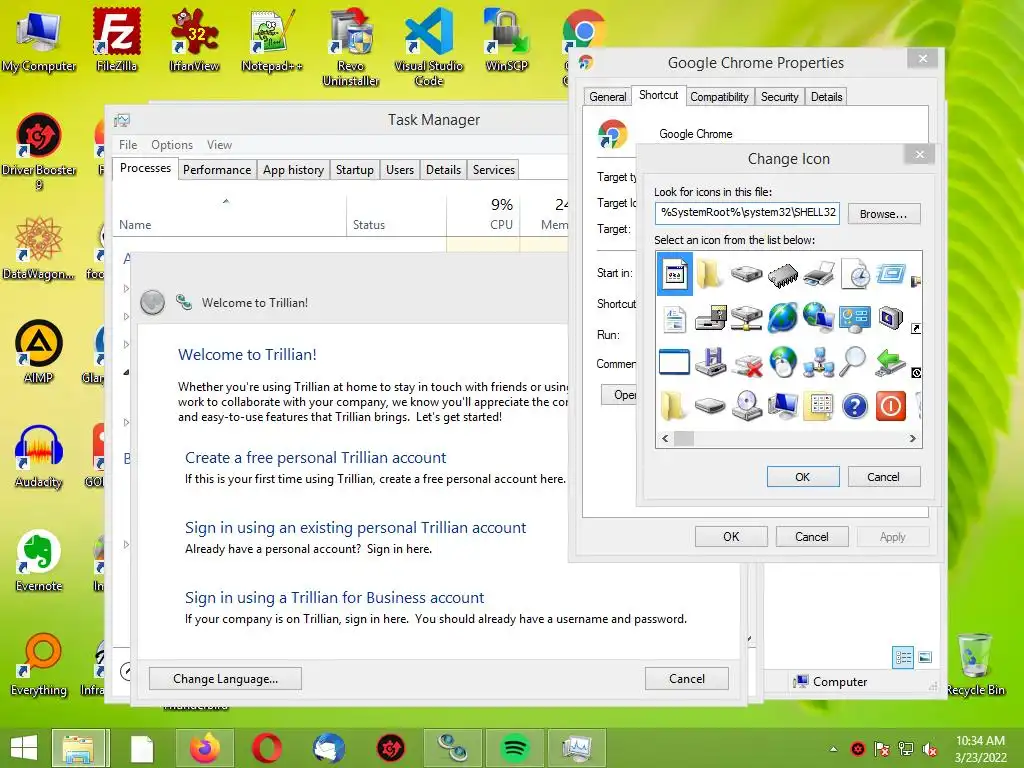Select the magnifying glass icon
This screenshot has height=768, width=1024.
(853, 362)
